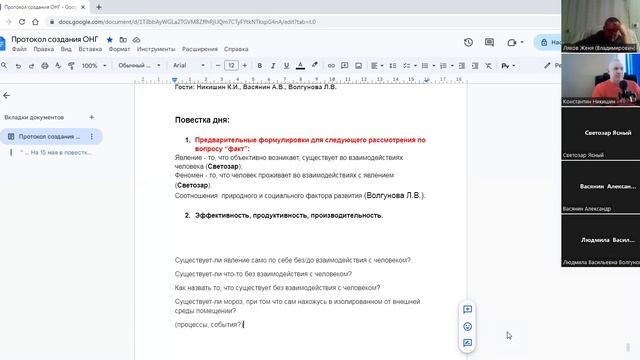Click the blue share access button
Screen dimensions: 640x360
pos(548,42)
